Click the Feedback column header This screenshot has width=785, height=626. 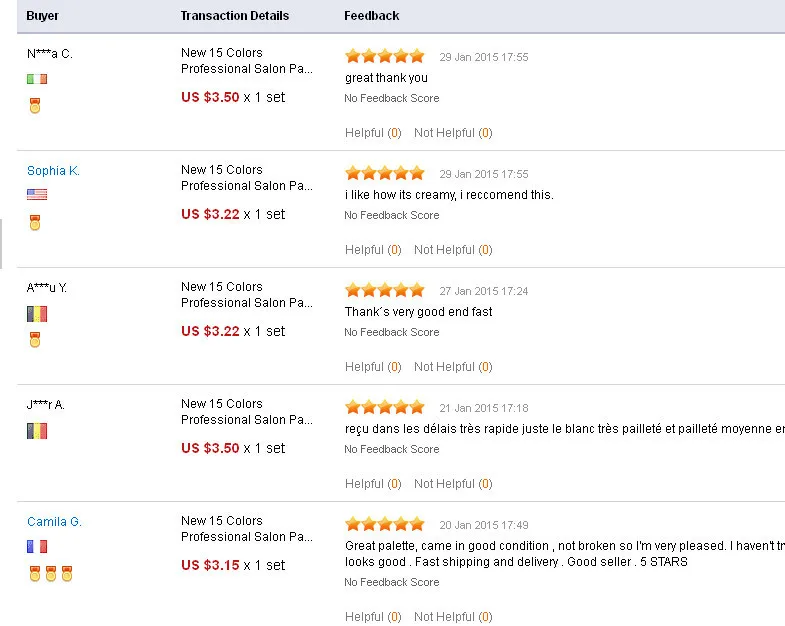click(x=371, y=16)
